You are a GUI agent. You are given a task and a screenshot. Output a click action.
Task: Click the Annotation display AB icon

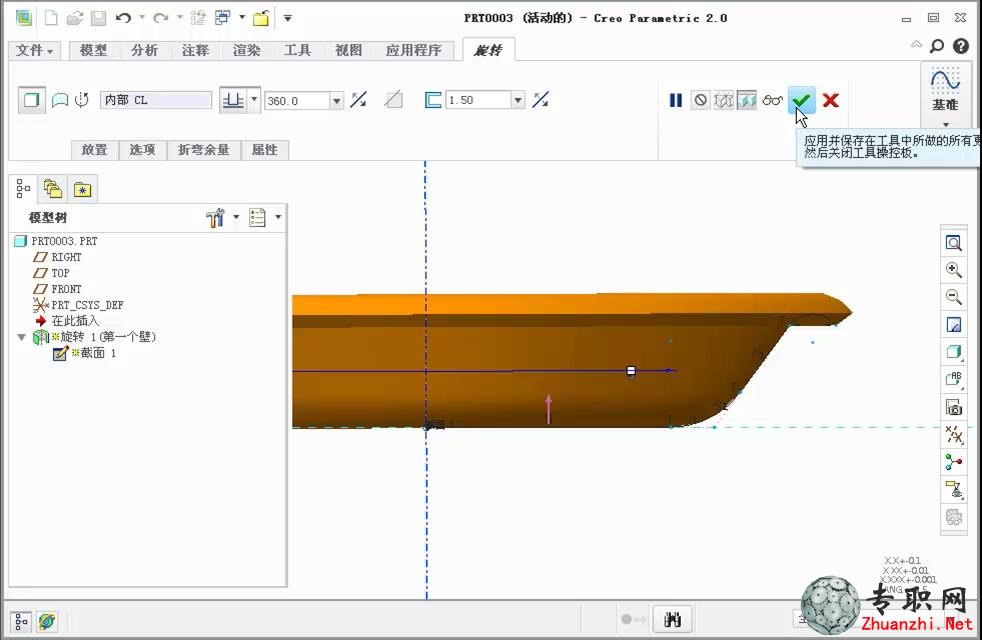[x=954, y=379]
